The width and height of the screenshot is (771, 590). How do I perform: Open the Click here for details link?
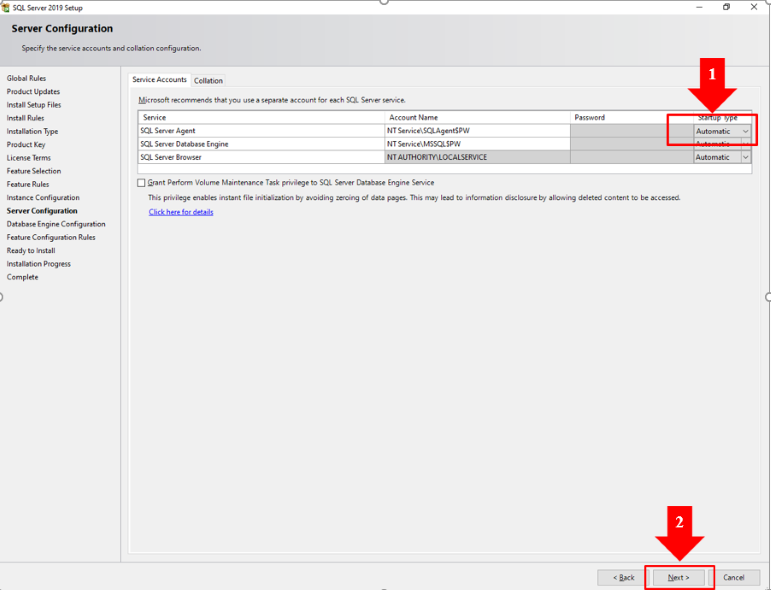pyautogui.click(x=181, y=212)
